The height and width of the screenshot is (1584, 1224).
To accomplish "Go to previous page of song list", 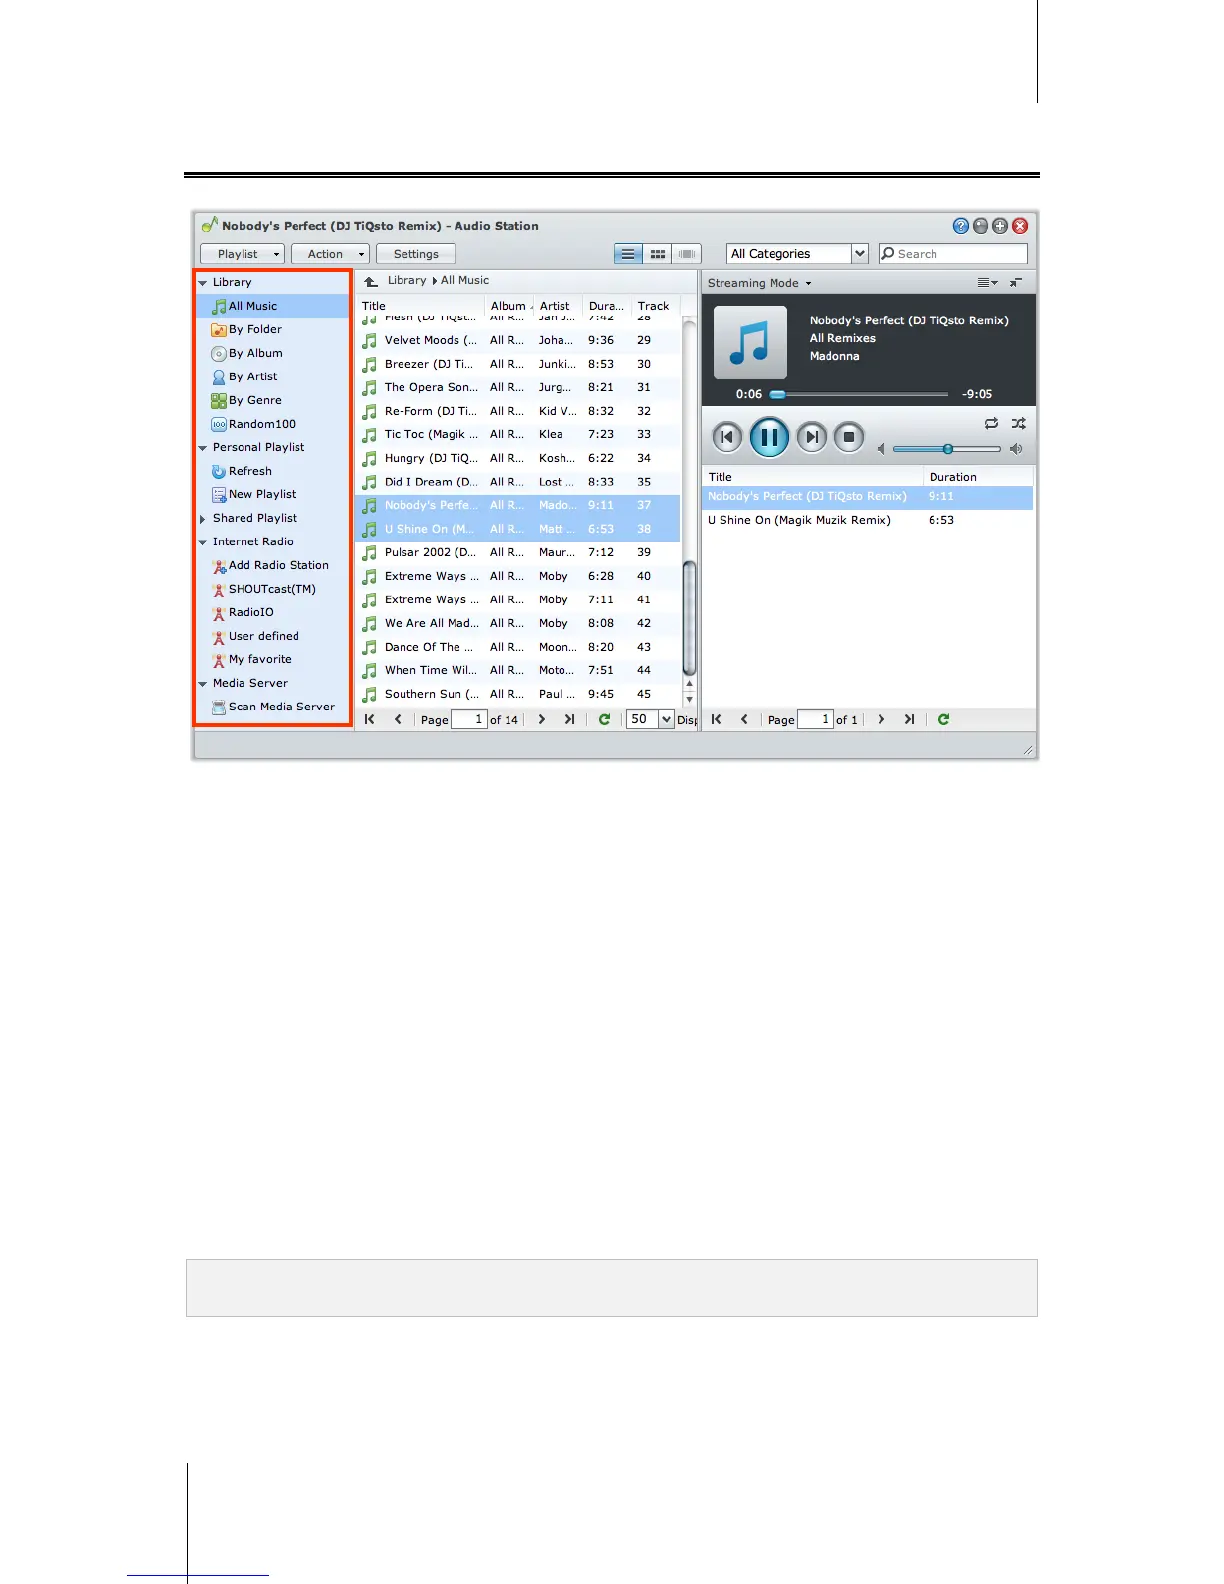I will (x=398, y=719).
